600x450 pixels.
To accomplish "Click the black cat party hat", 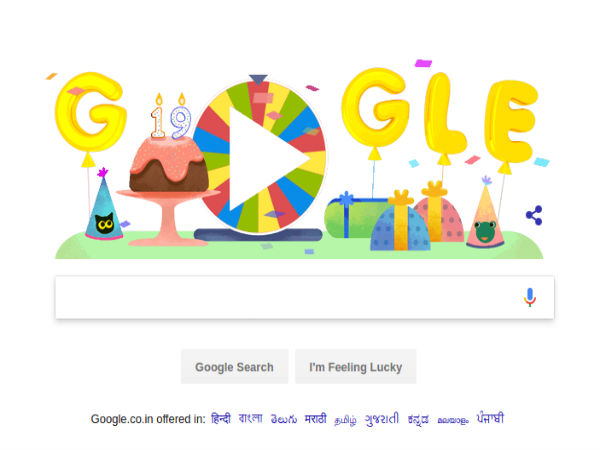I will click(x=103, y=206).
